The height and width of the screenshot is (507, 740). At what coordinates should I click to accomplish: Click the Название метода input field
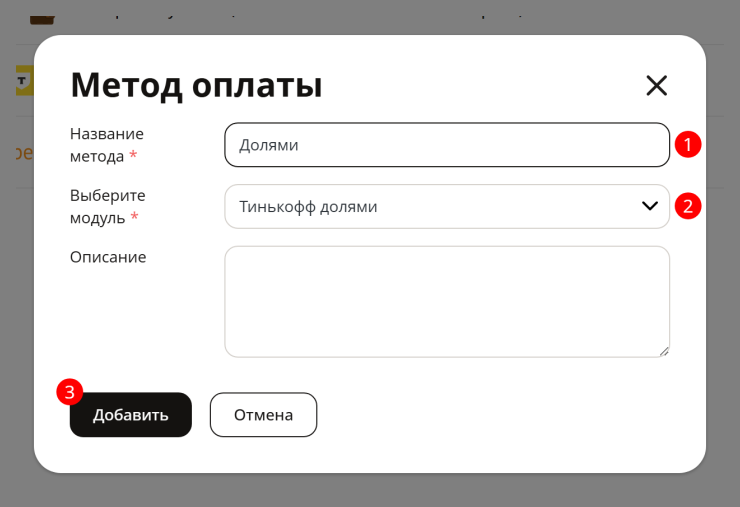(447, 145)
